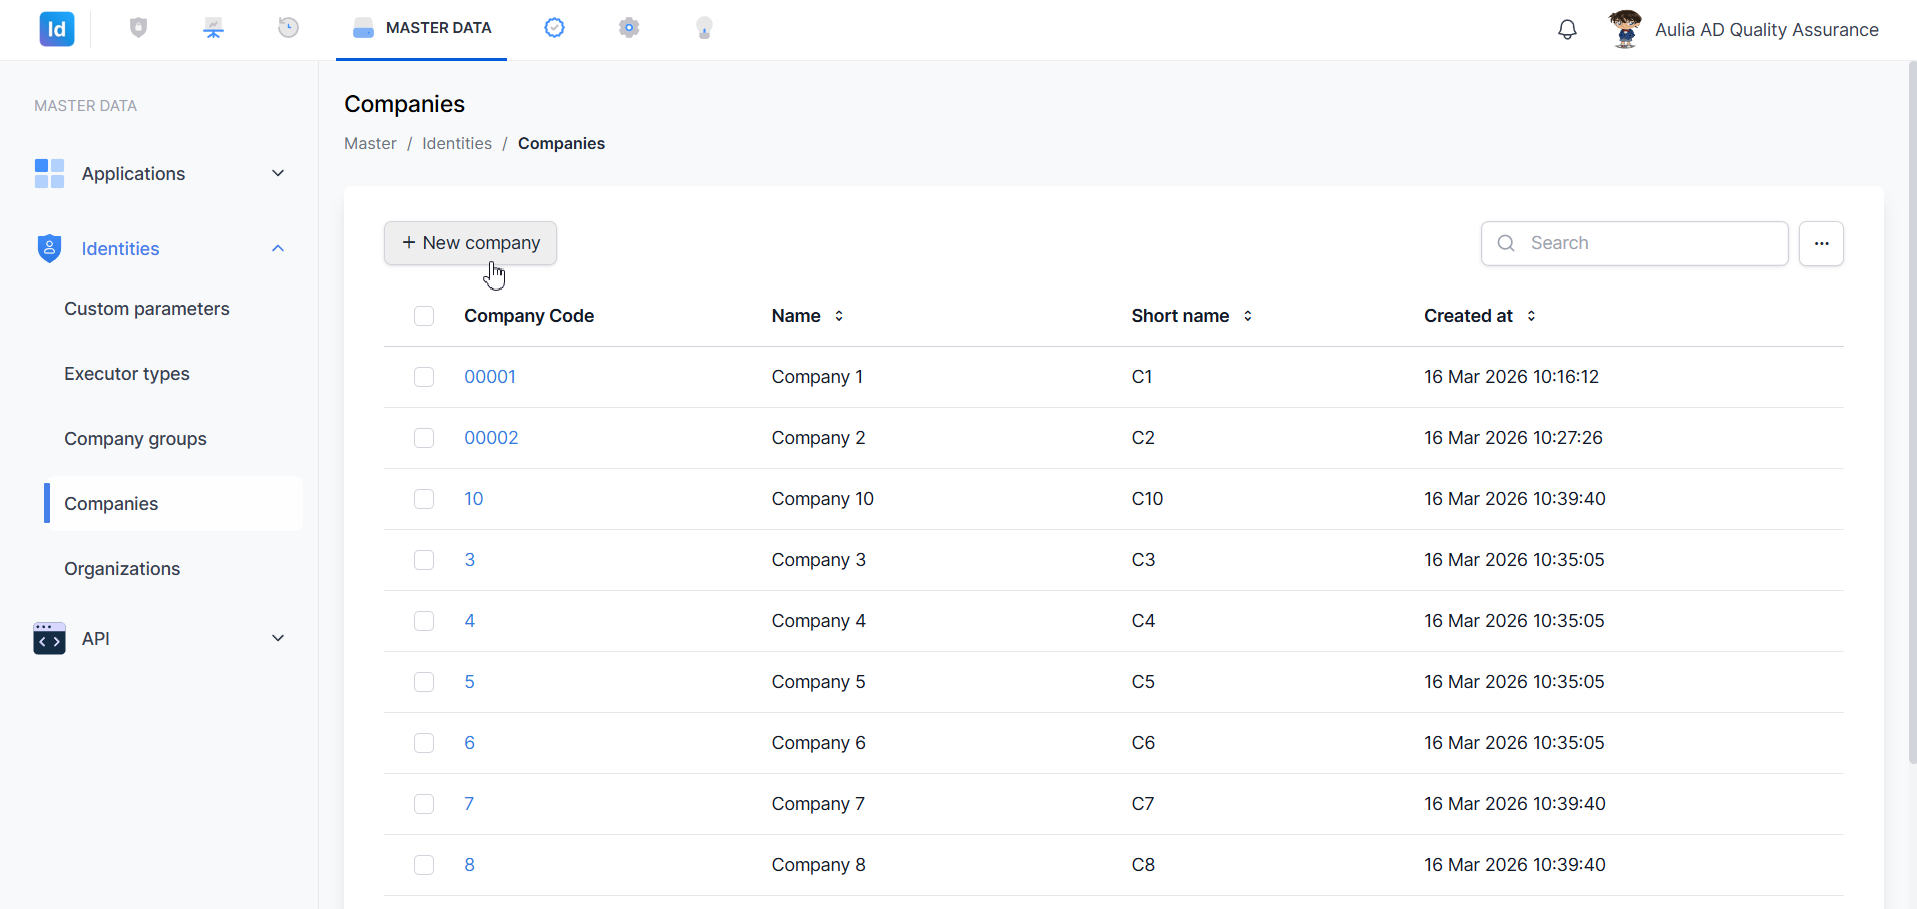Image resolution: width=1917 pixels, height=909 pixels.
Task: Check the Company 2 row checkbox
Action: 424,438
